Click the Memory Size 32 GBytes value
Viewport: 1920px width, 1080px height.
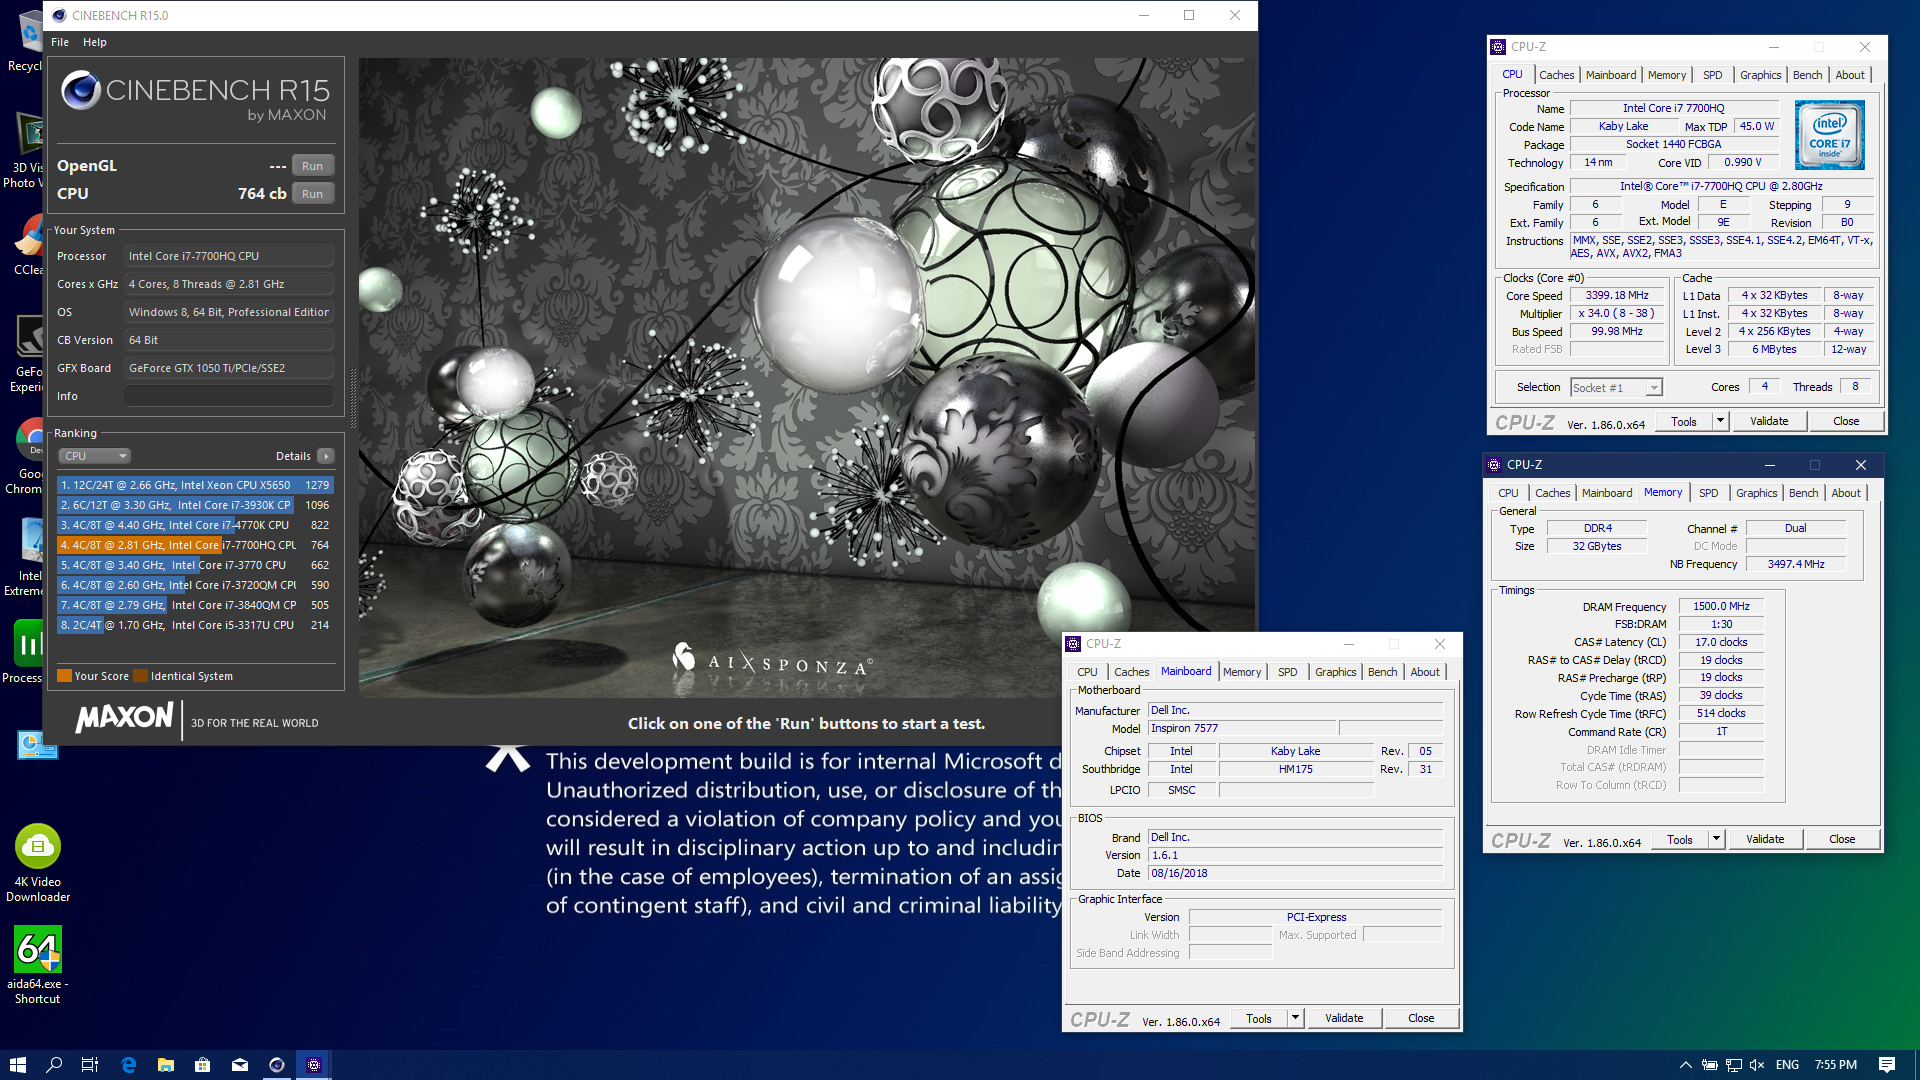pyautogui.click(x=1596, y=547)
